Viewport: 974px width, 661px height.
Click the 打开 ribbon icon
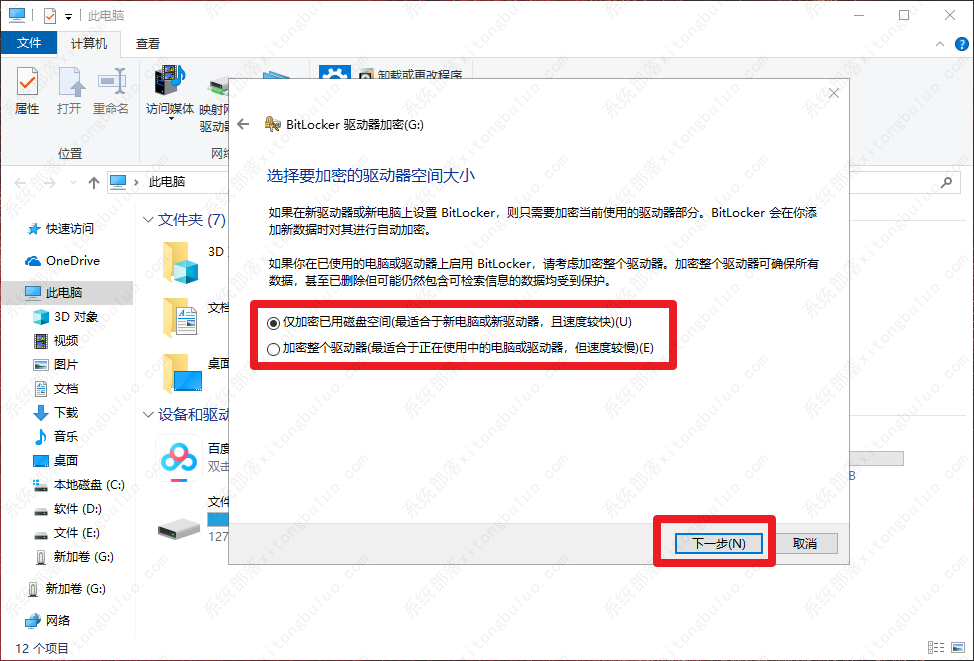(69, 92)
